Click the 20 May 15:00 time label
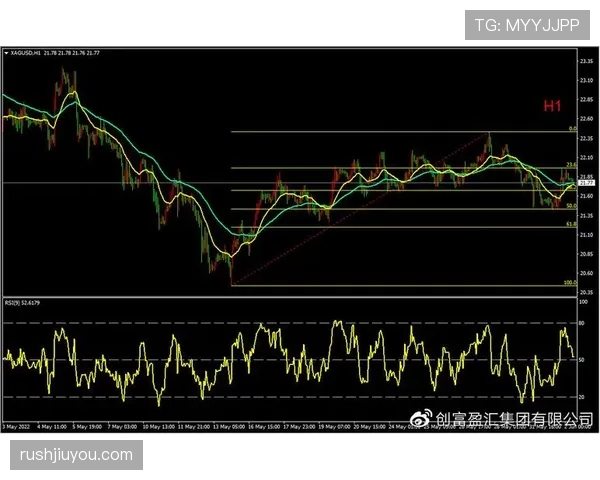 tap(370, 427)
